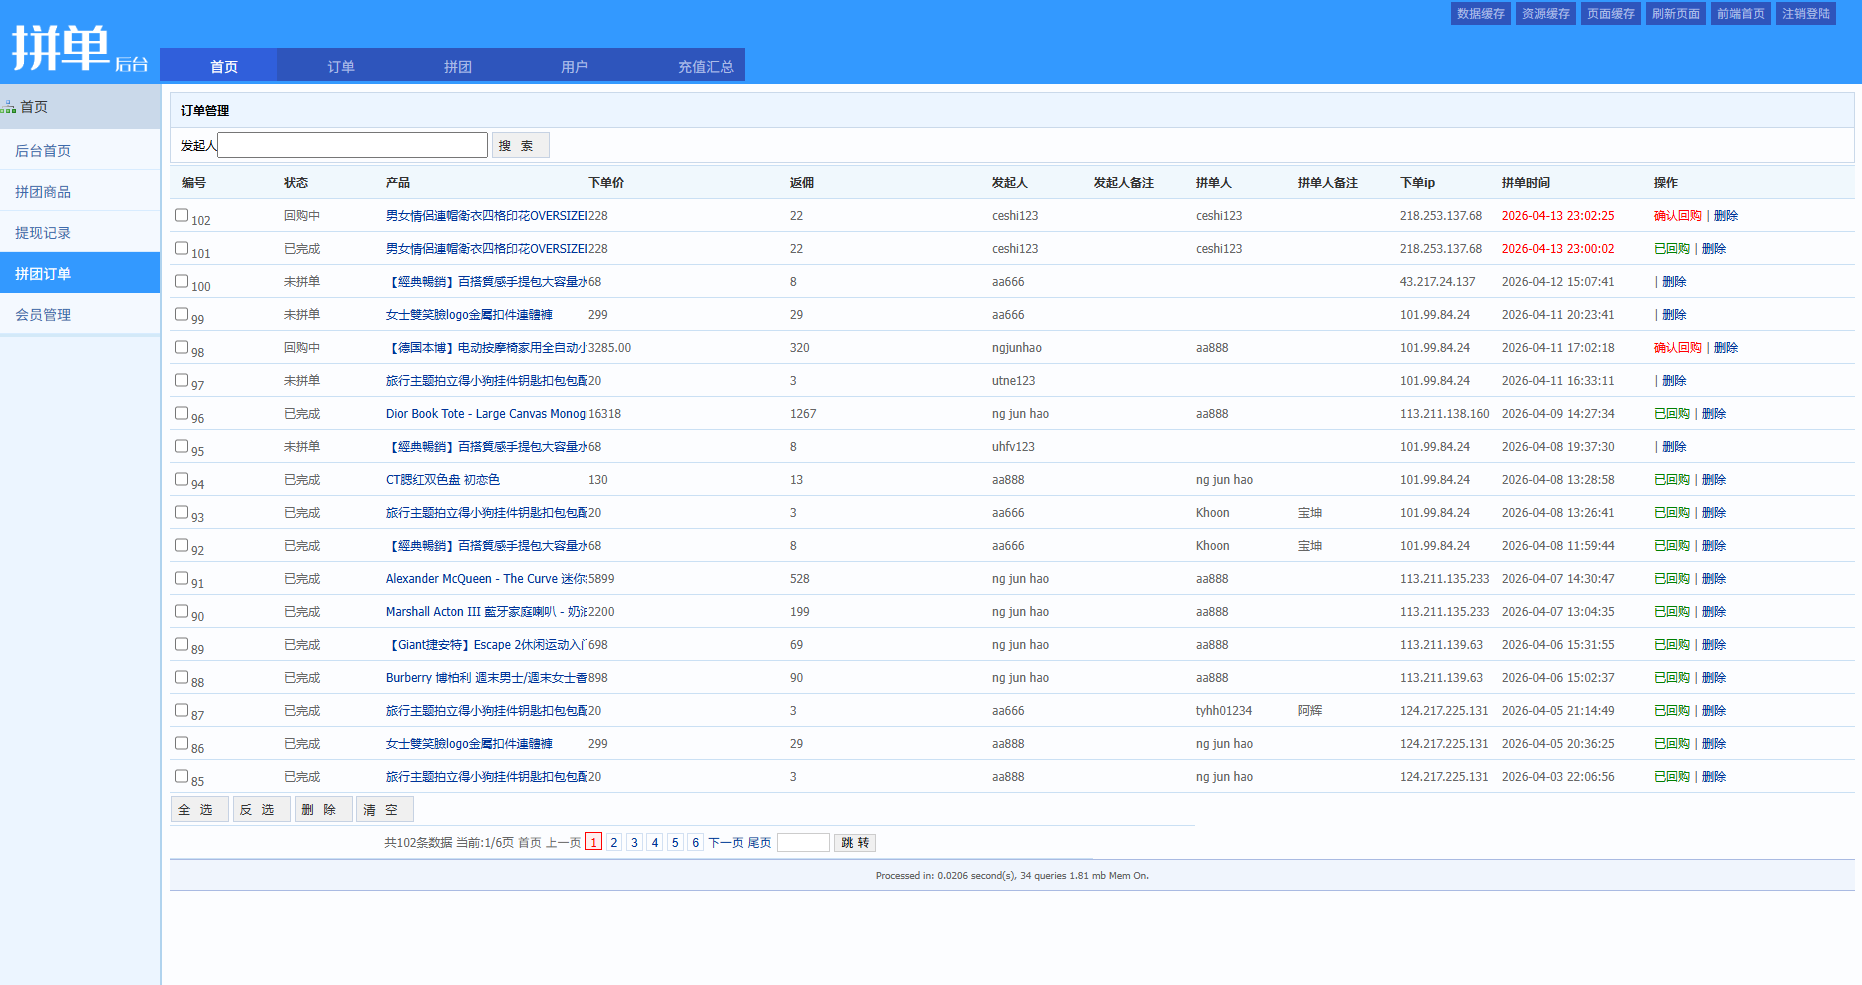
Task: Click the home icon beside 首页 in sidebar
Action: [x=9, y=107]
